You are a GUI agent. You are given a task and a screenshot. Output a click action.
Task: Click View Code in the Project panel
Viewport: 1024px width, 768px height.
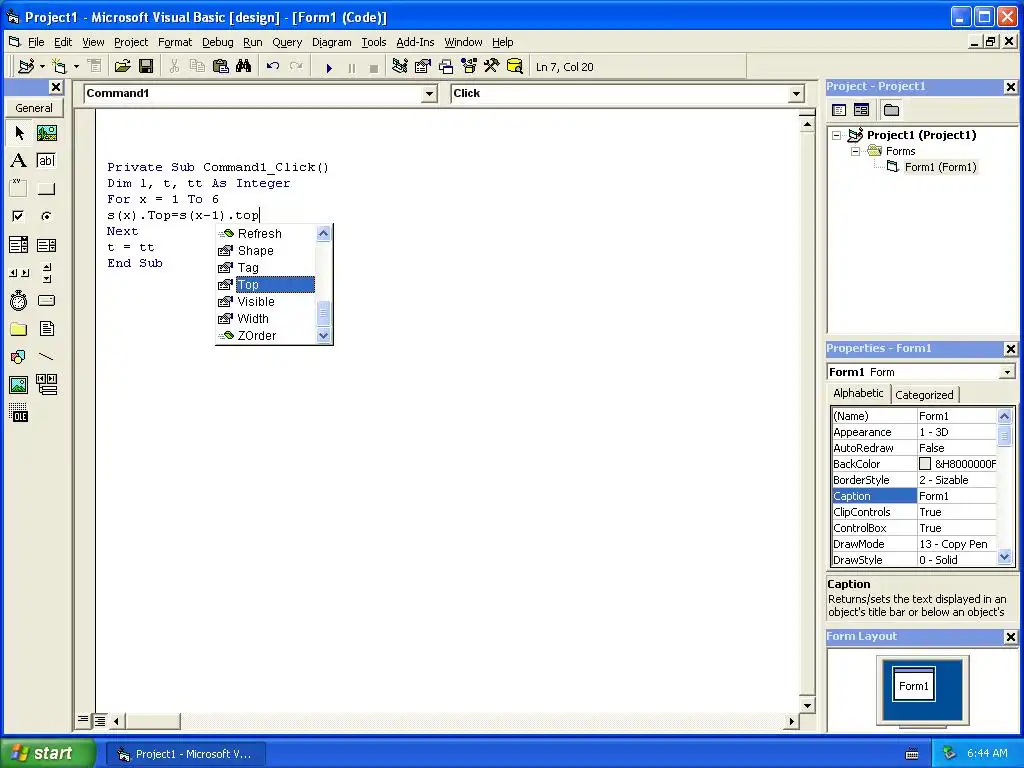click(839, 110)
